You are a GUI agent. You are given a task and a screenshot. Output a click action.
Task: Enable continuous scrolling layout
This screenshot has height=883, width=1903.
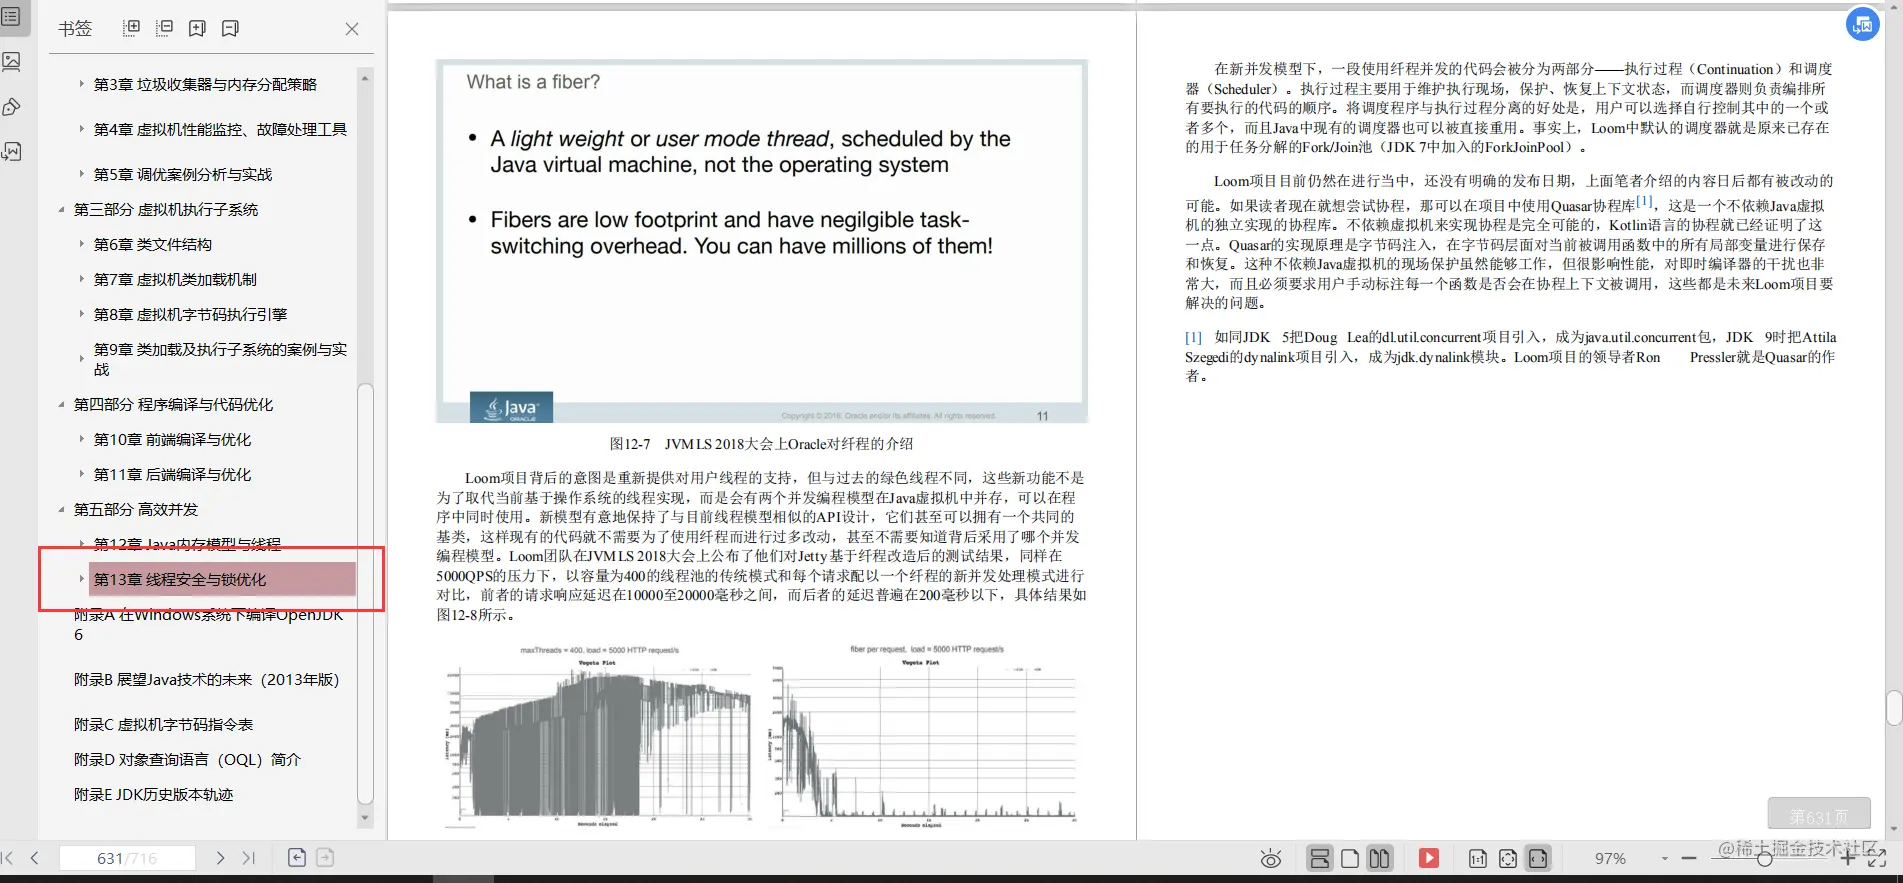tap(1320, 858)
